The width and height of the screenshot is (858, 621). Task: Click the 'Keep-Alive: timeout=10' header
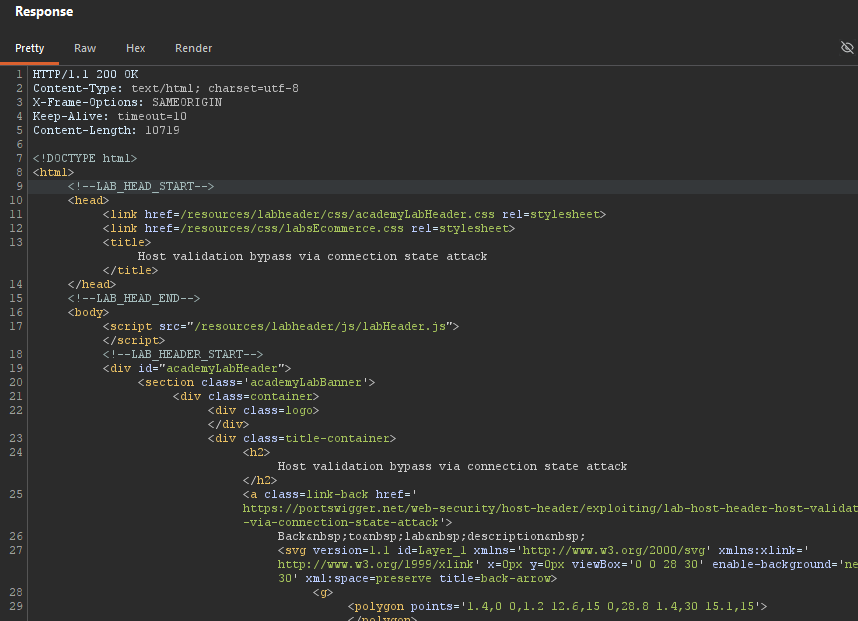(109, 116)
